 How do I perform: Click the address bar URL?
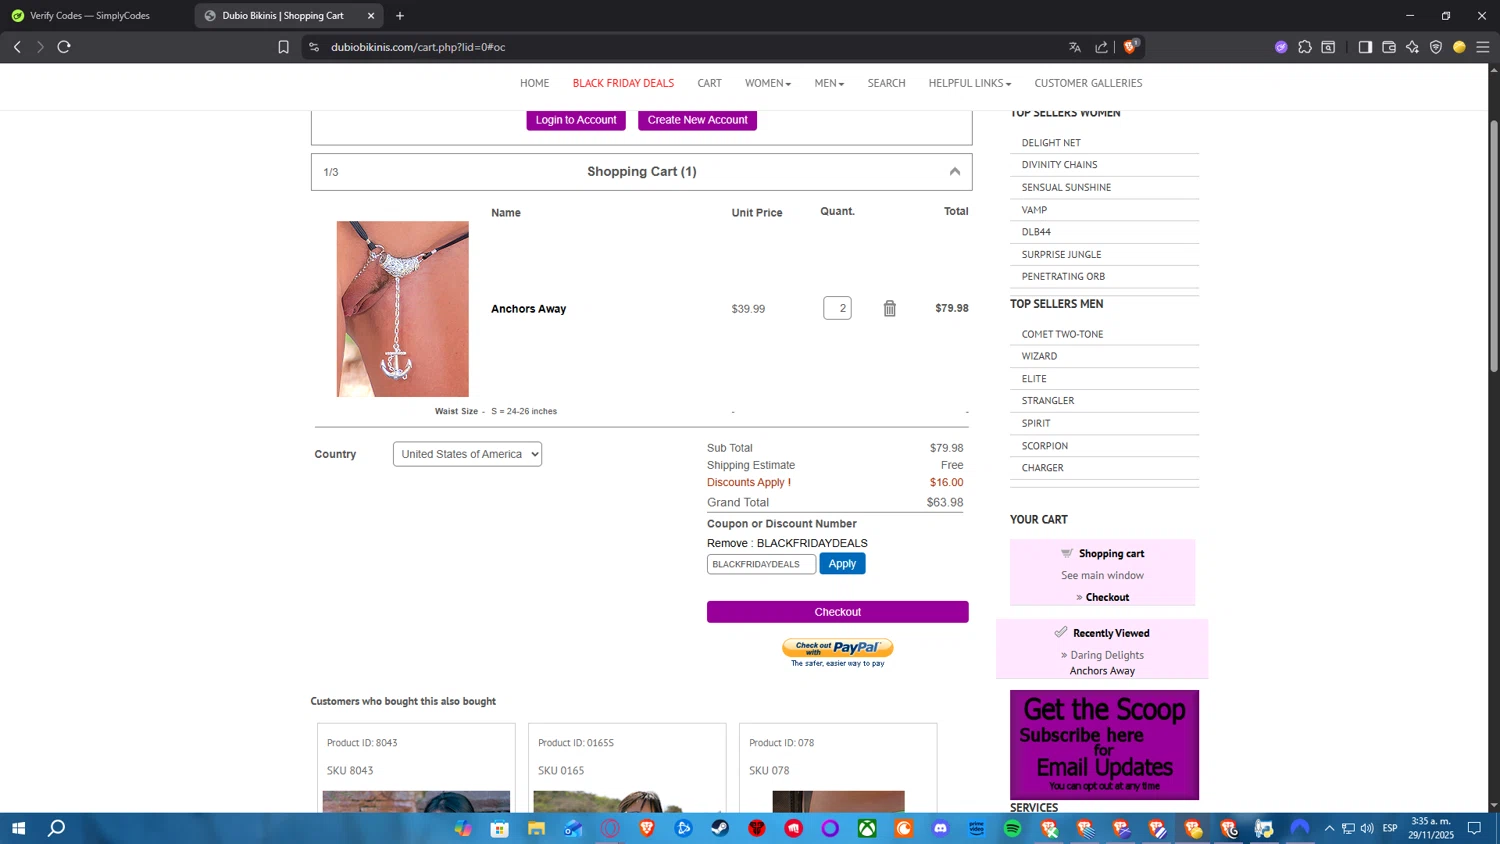(418, 47)
